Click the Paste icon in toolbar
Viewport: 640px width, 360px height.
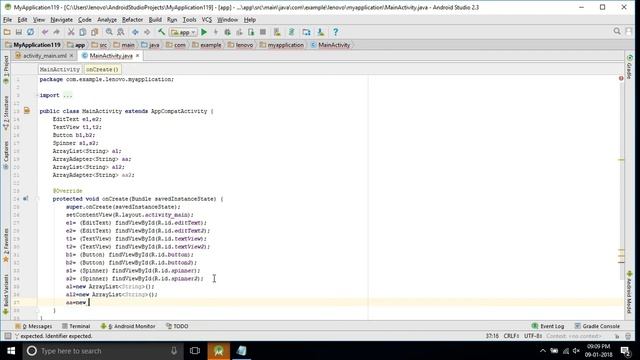94,32
